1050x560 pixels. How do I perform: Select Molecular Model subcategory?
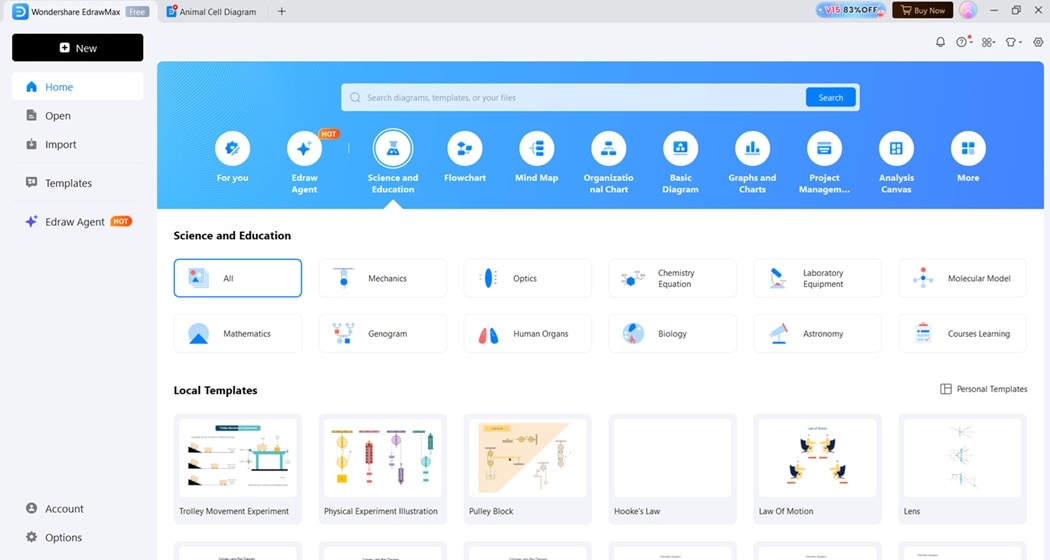click(x=962, y=278)
